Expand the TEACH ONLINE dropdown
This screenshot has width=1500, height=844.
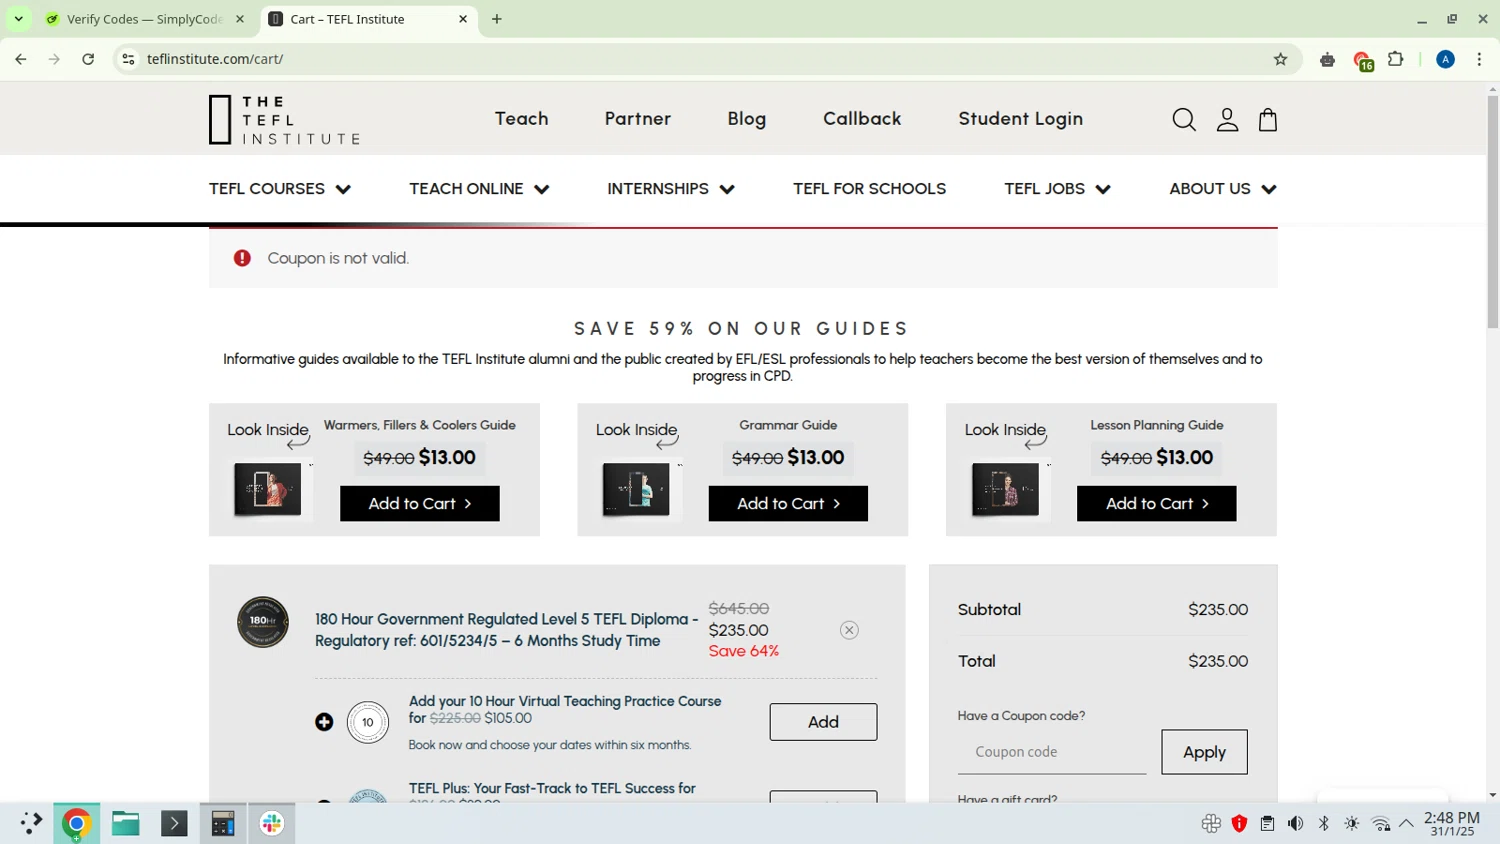coord(479,189)
